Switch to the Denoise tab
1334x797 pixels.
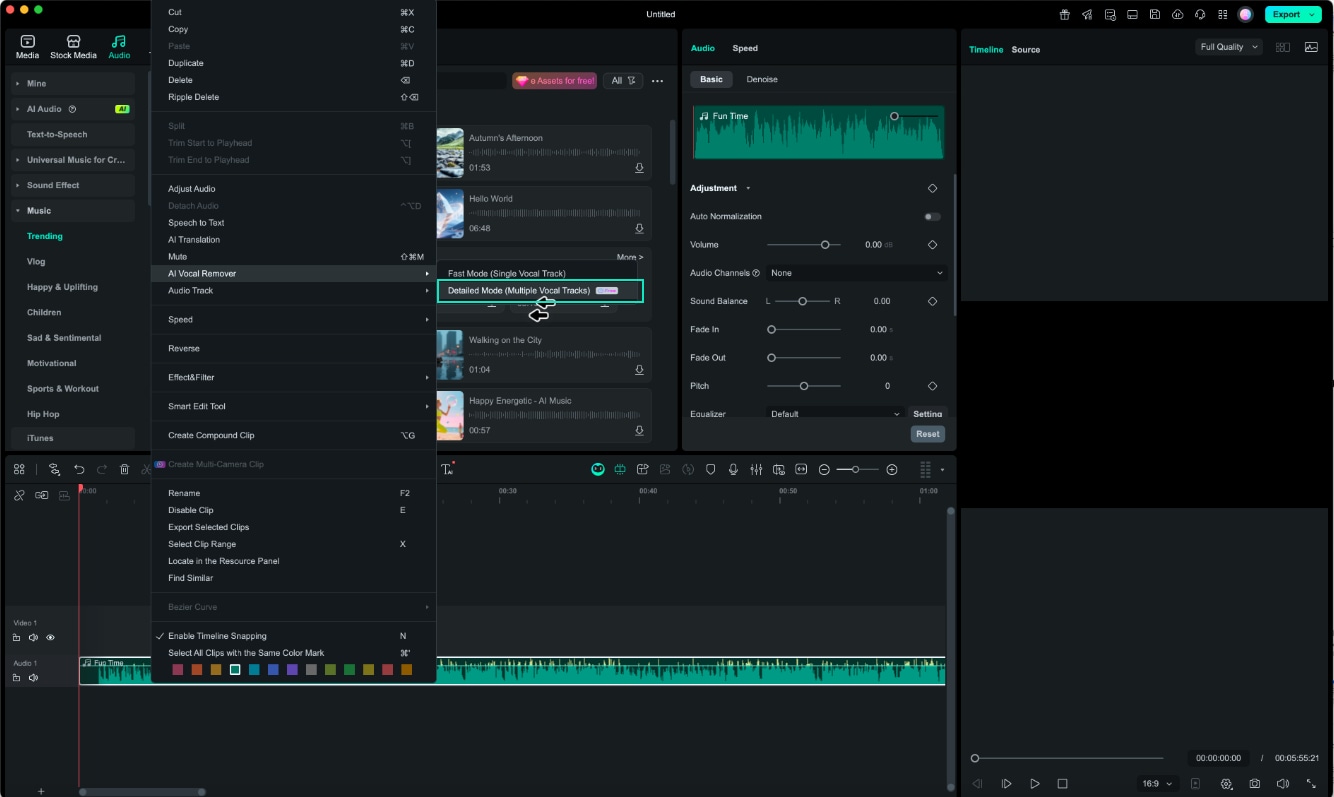tap(761, 79)
